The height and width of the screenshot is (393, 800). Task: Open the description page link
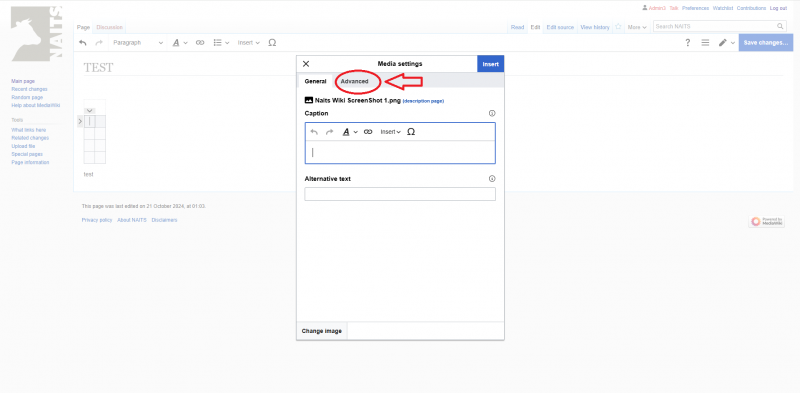point(423,101)
